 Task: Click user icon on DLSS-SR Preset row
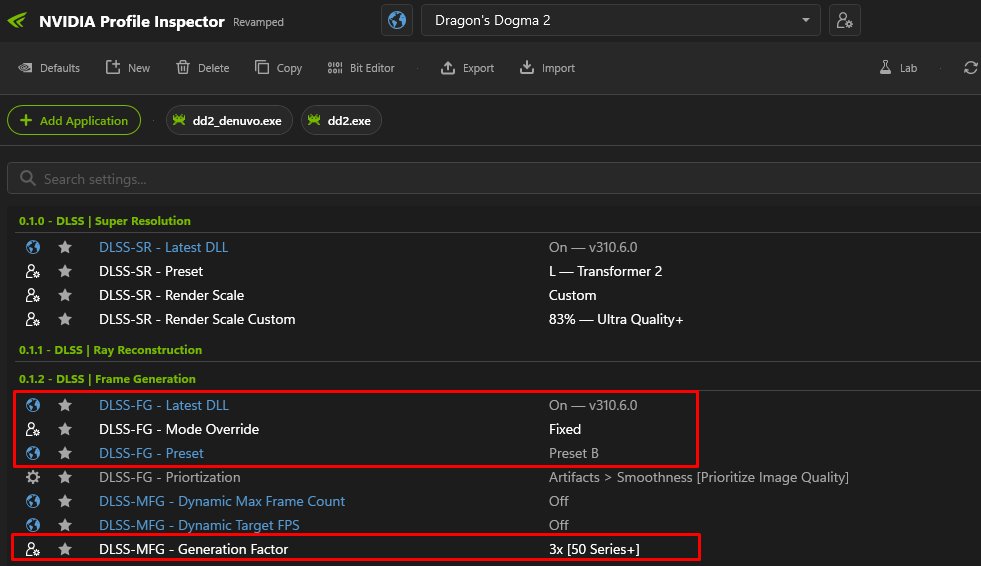(x=33, y=271)
